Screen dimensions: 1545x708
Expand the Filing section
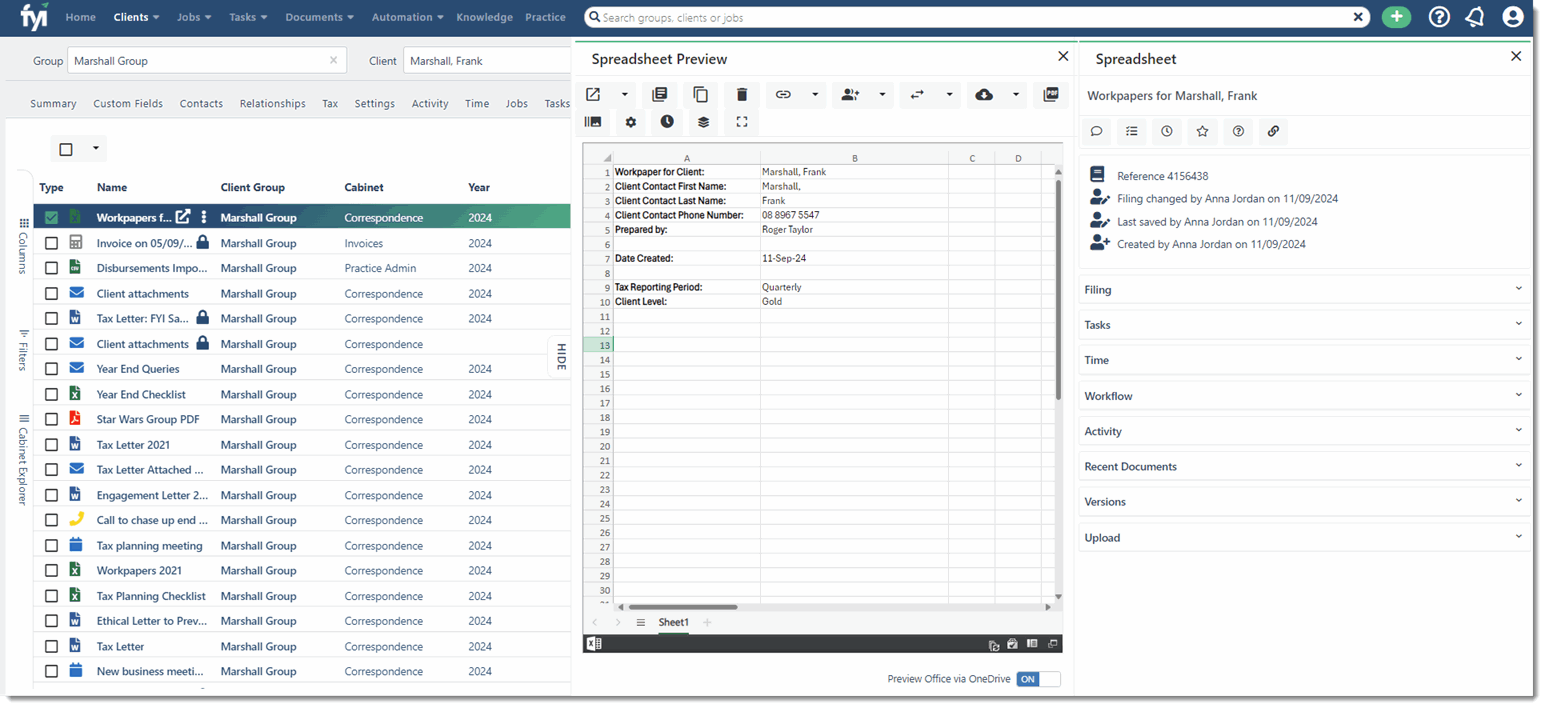pyautogui.click(x=1304, y=289)
